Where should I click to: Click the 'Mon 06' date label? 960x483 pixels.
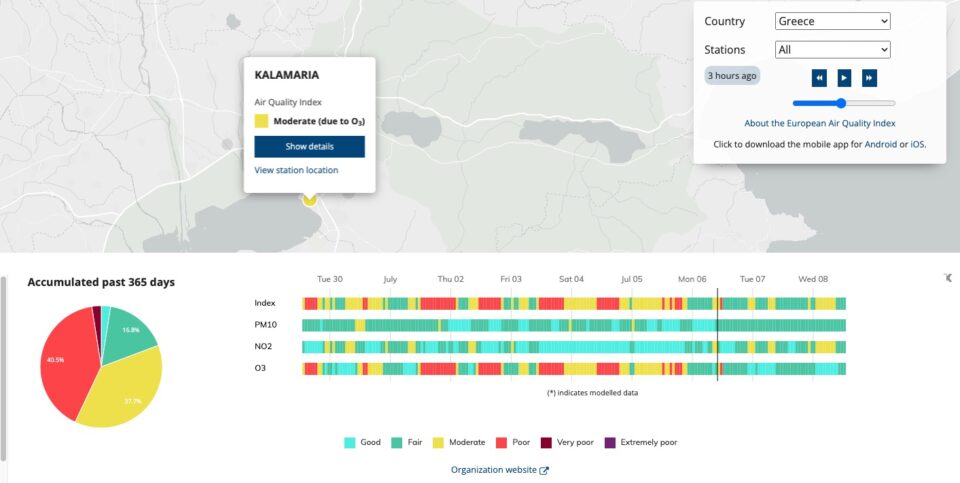coord(692,279)
